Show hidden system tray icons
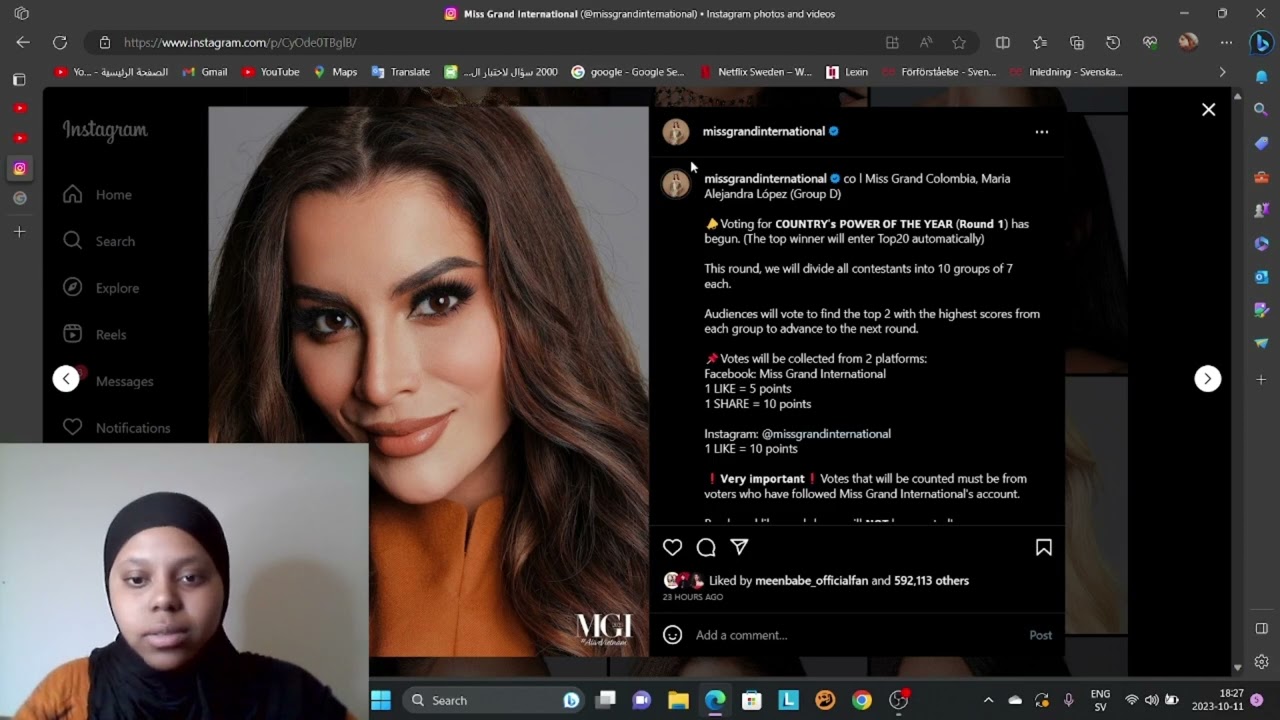Screen dimensions: 1280x720 [x=988, y=700]
